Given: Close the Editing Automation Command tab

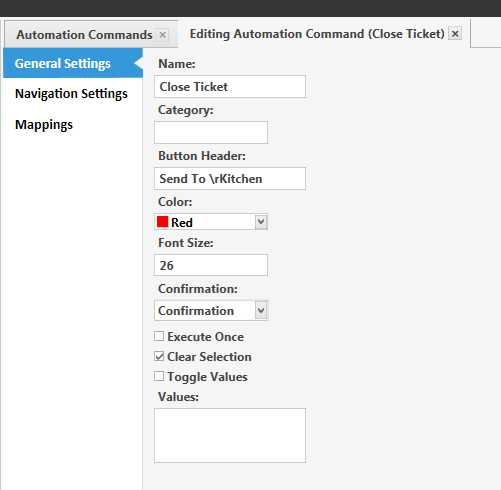Looking at the screenshot, I should tap(455, 33).
